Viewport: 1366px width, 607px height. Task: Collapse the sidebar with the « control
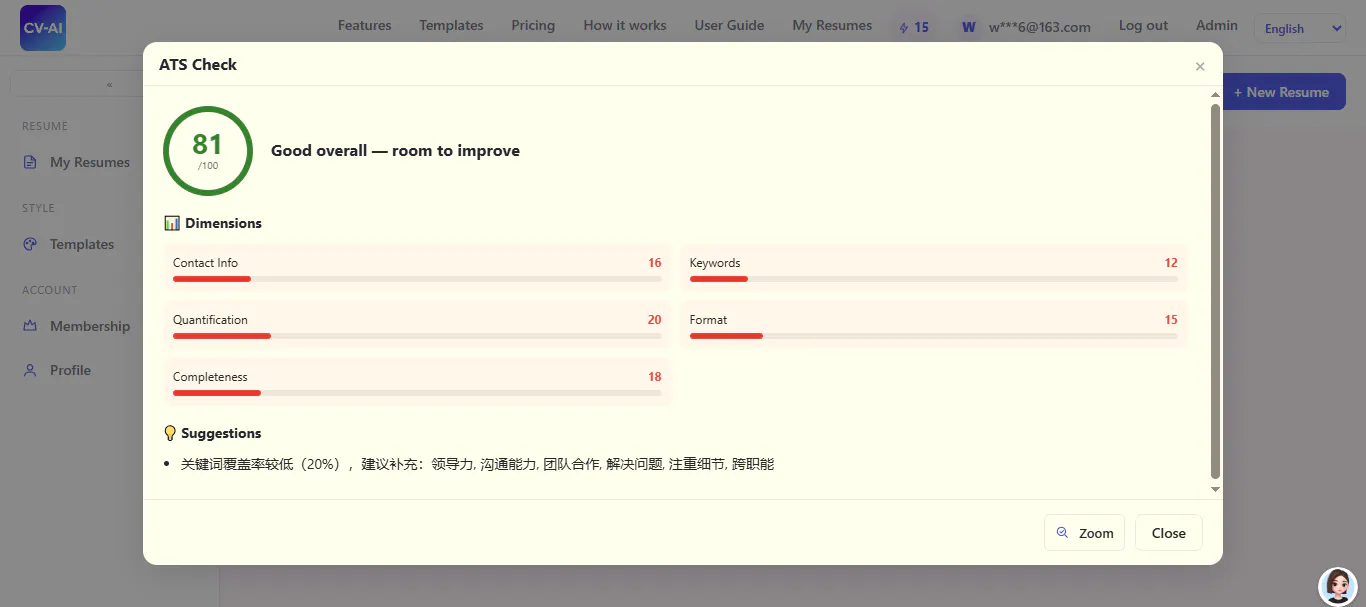point(109,85)
